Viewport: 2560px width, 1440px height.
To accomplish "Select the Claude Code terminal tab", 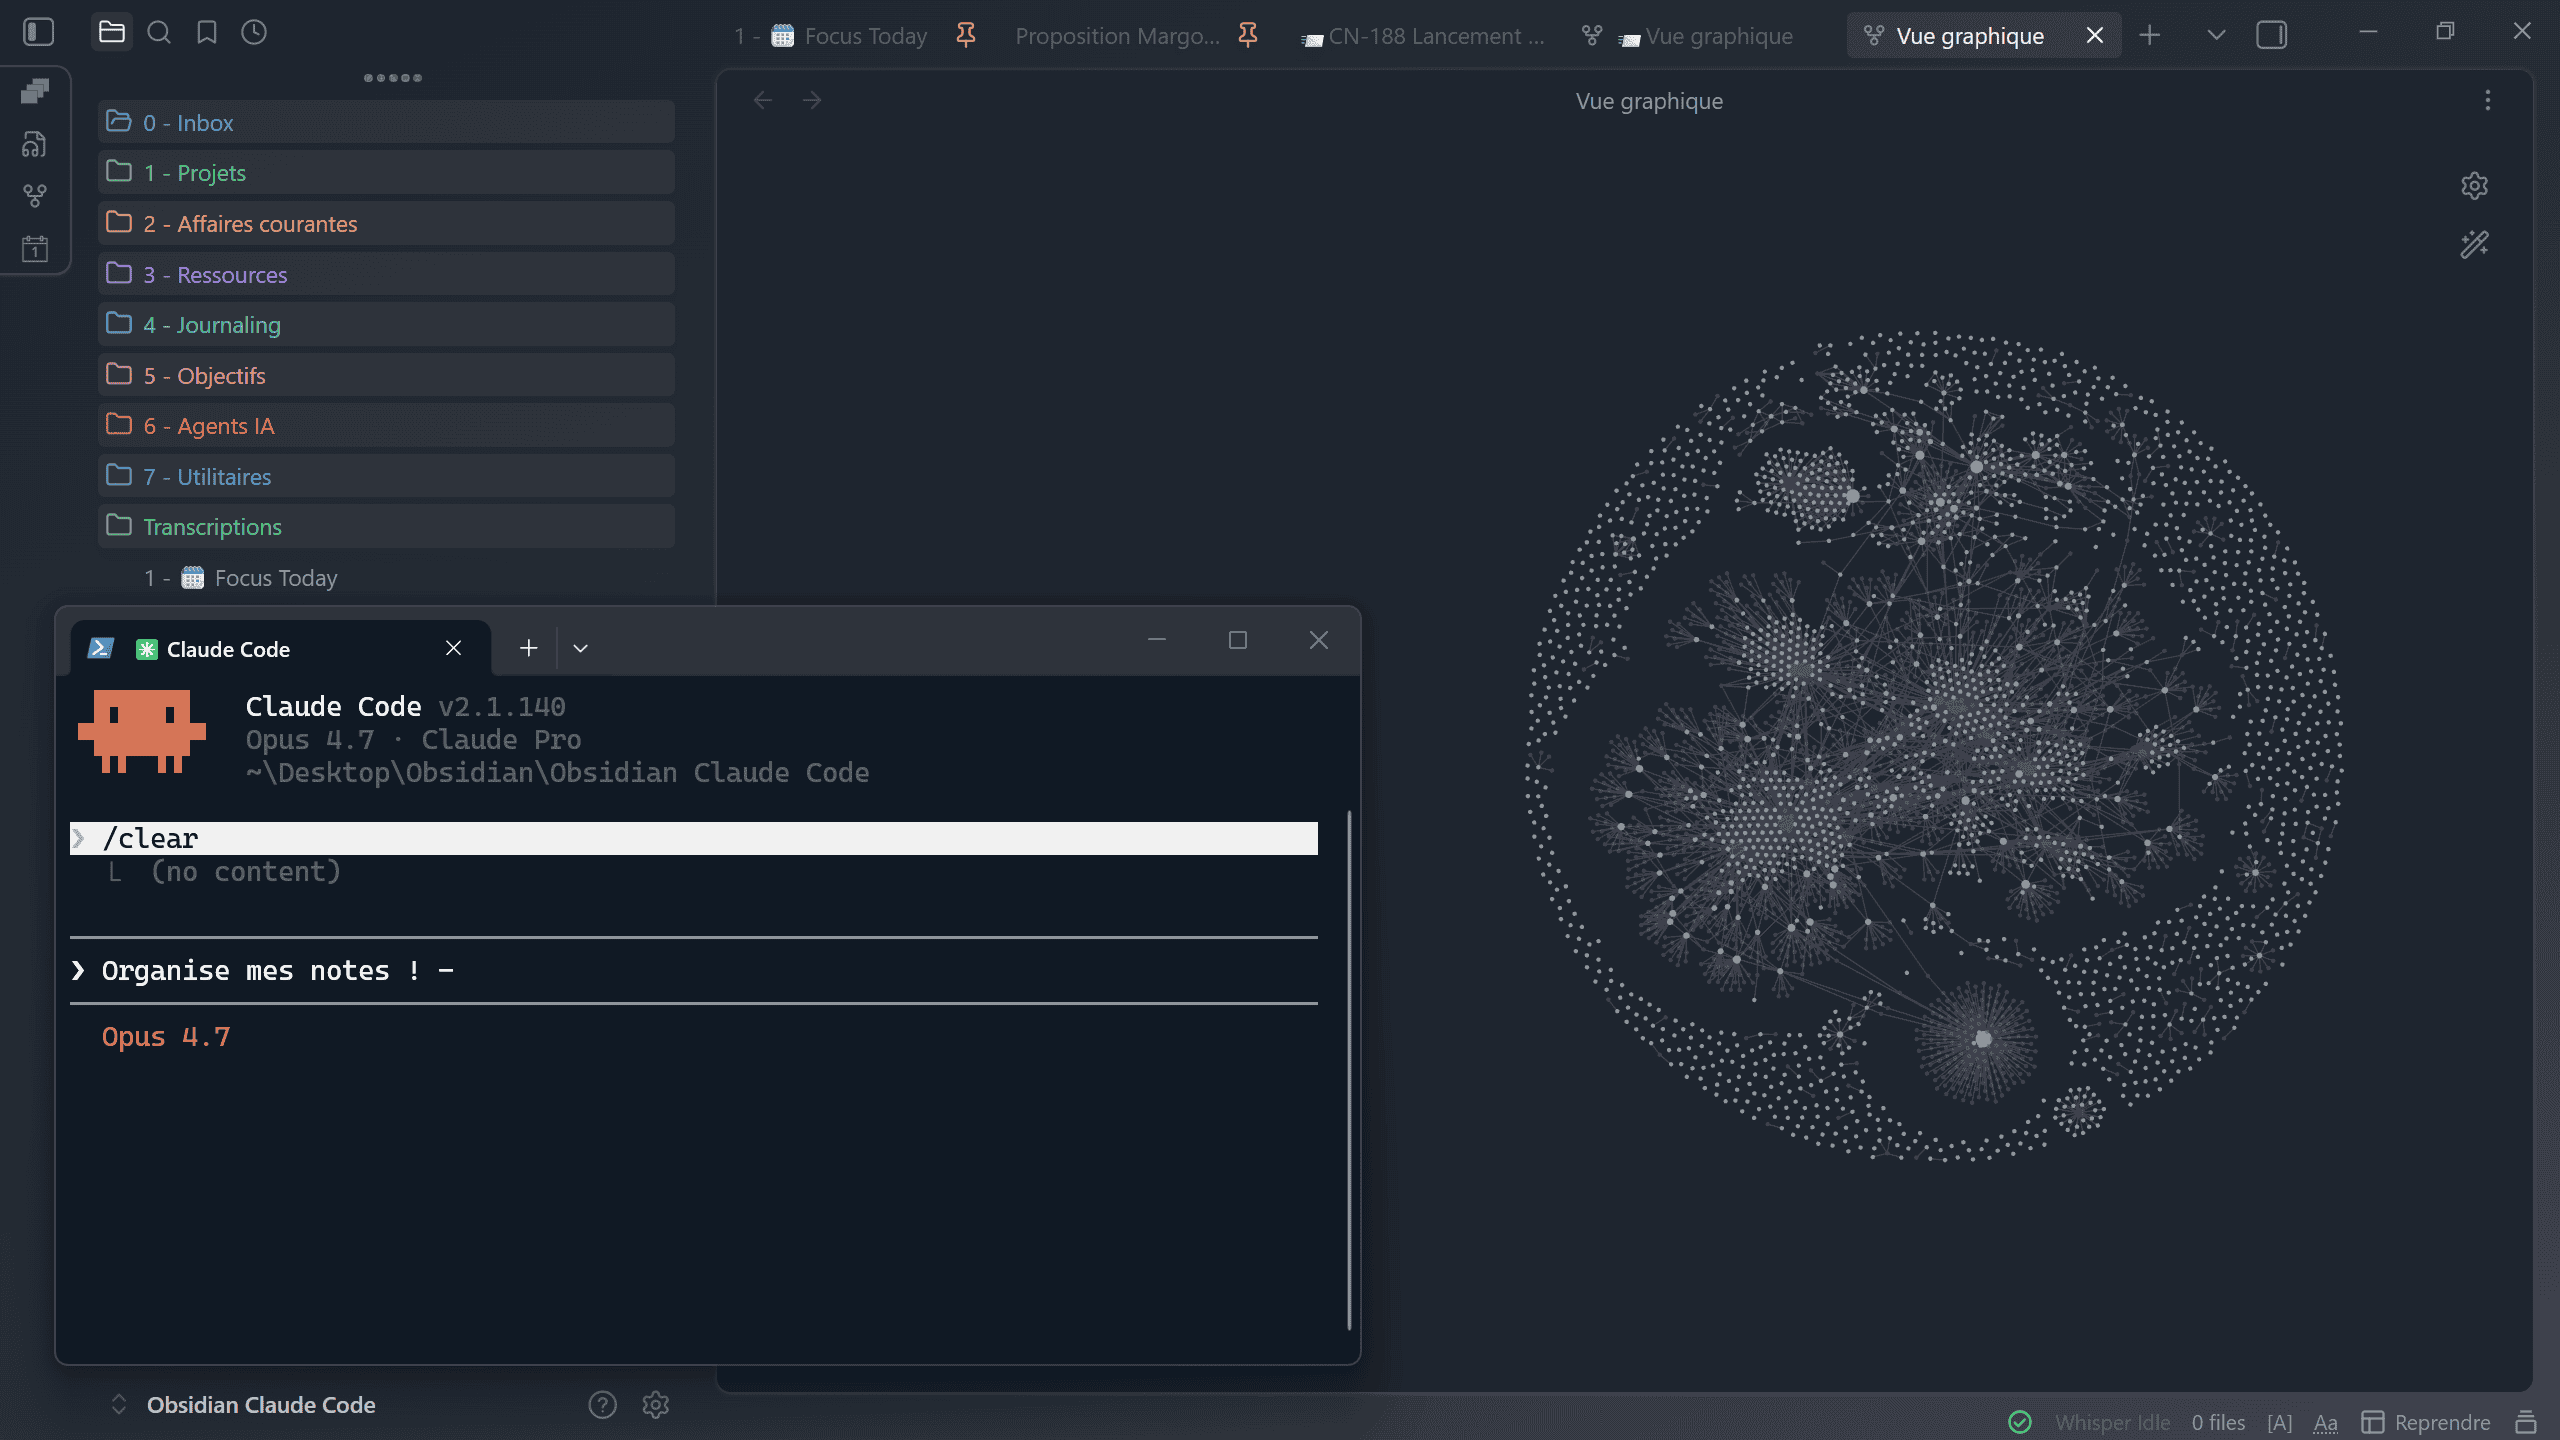I will pyautogui.click(x=280, y=649).
